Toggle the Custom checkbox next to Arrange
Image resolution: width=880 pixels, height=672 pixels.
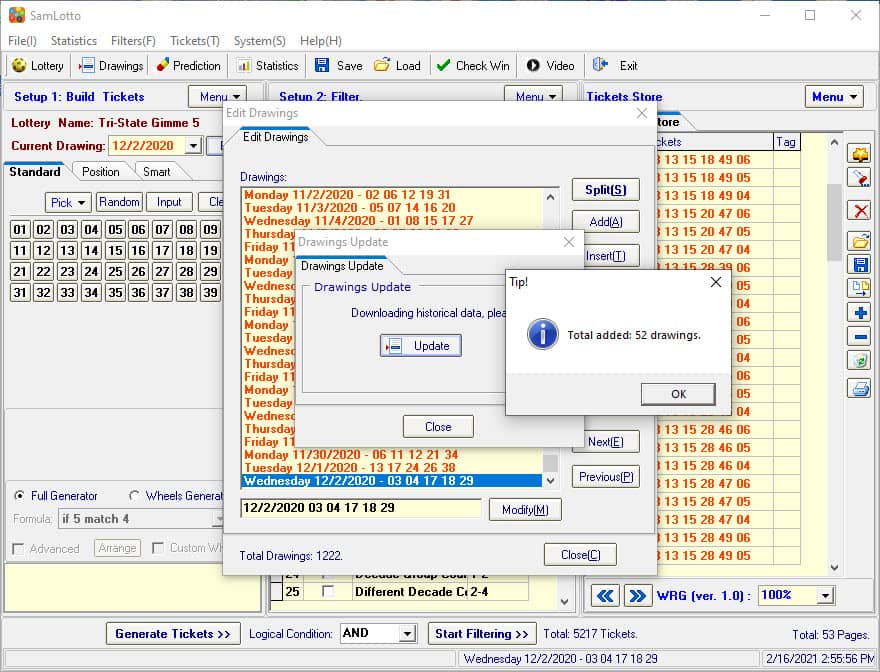coord(158,547)
